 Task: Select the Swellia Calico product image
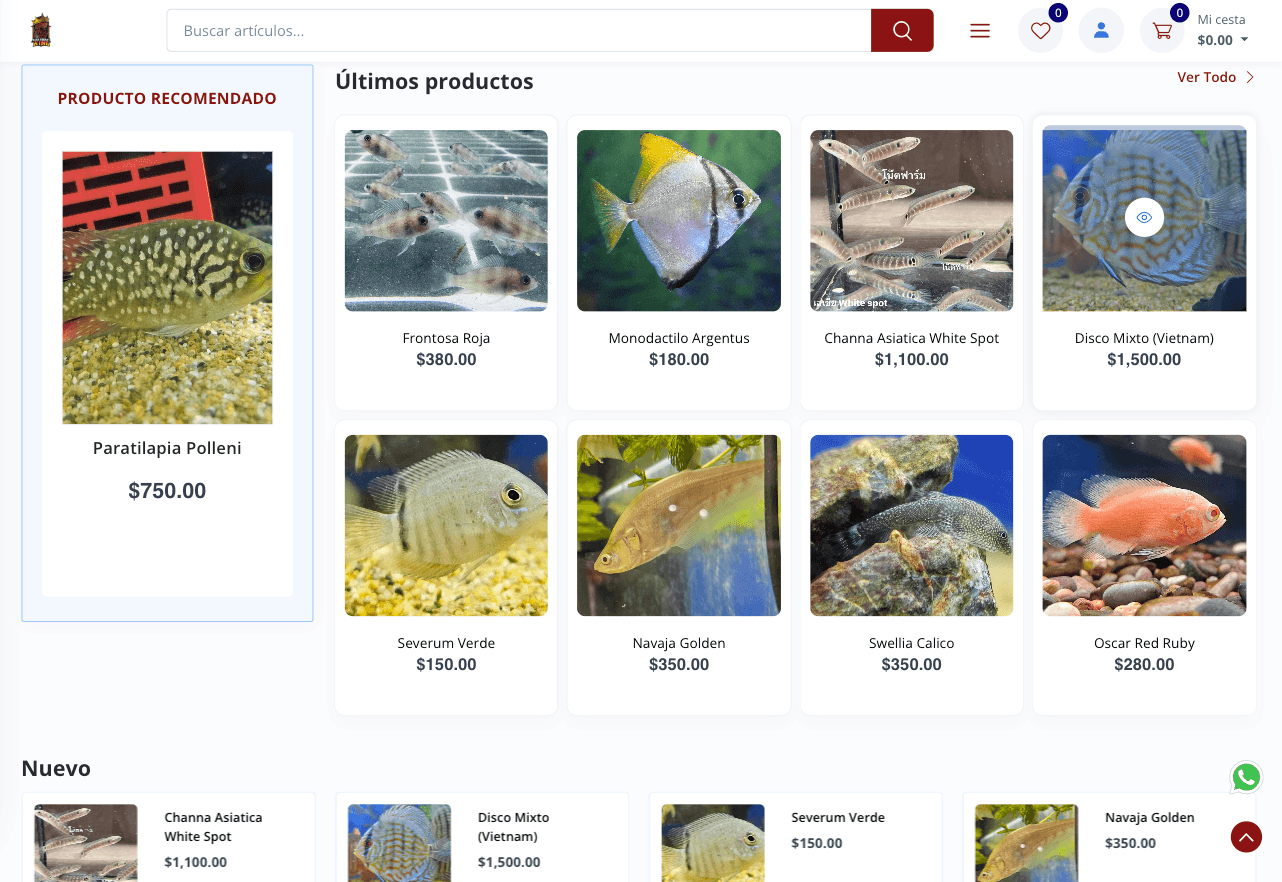pyautogui.click(x=911, y=525)
